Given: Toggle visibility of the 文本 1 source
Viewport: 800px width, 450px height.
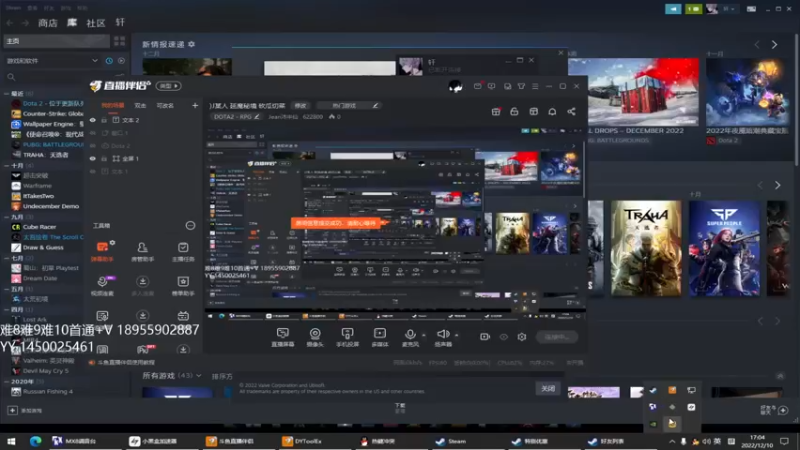Looking at the screenshot, I should [x=92, y=171].
